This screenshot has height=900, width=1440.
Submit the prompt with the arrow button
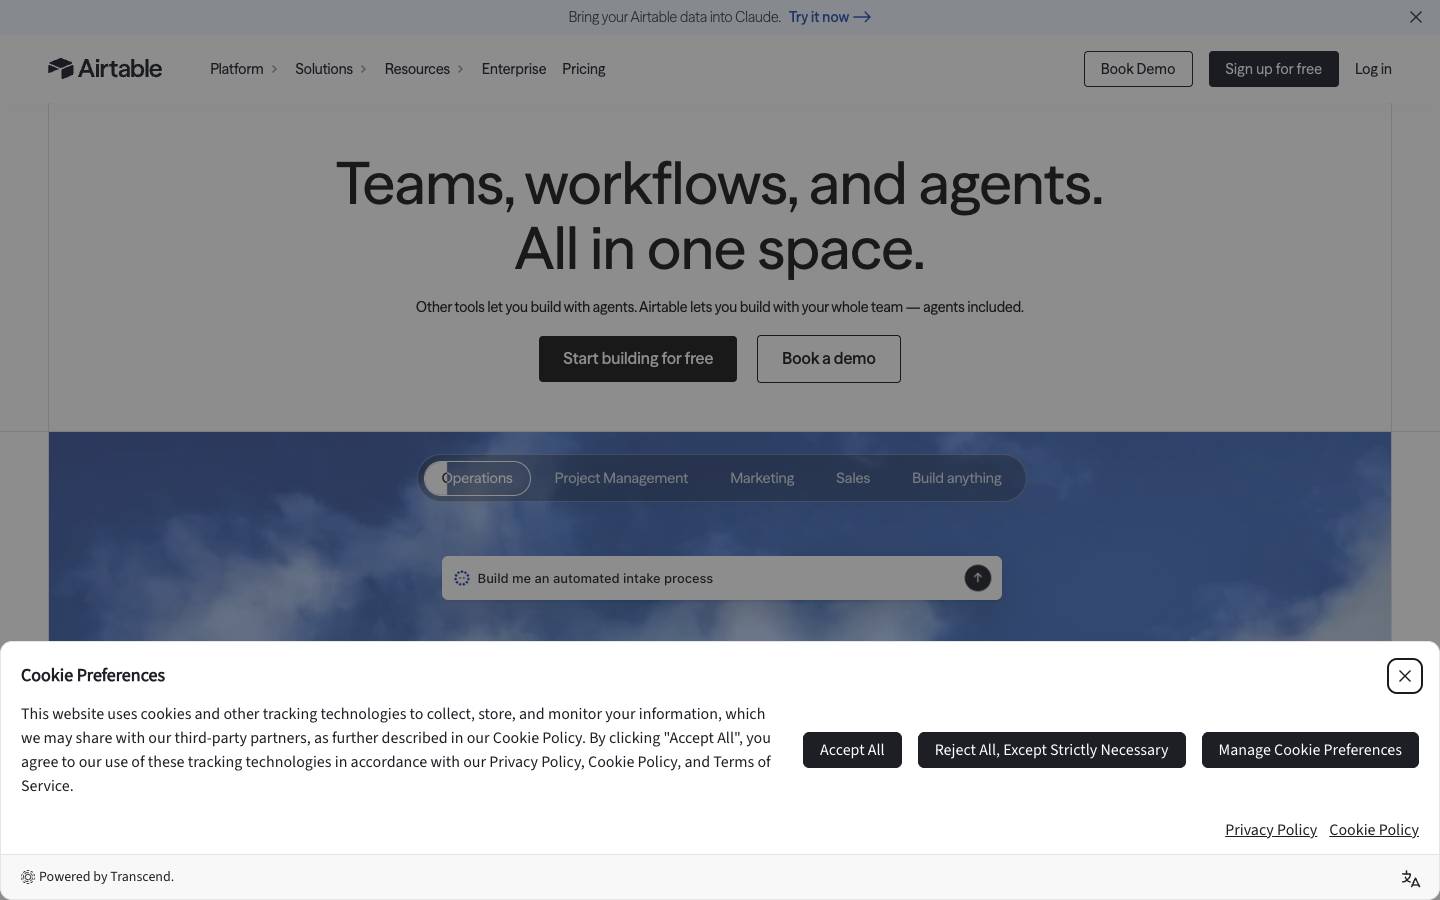977,578
